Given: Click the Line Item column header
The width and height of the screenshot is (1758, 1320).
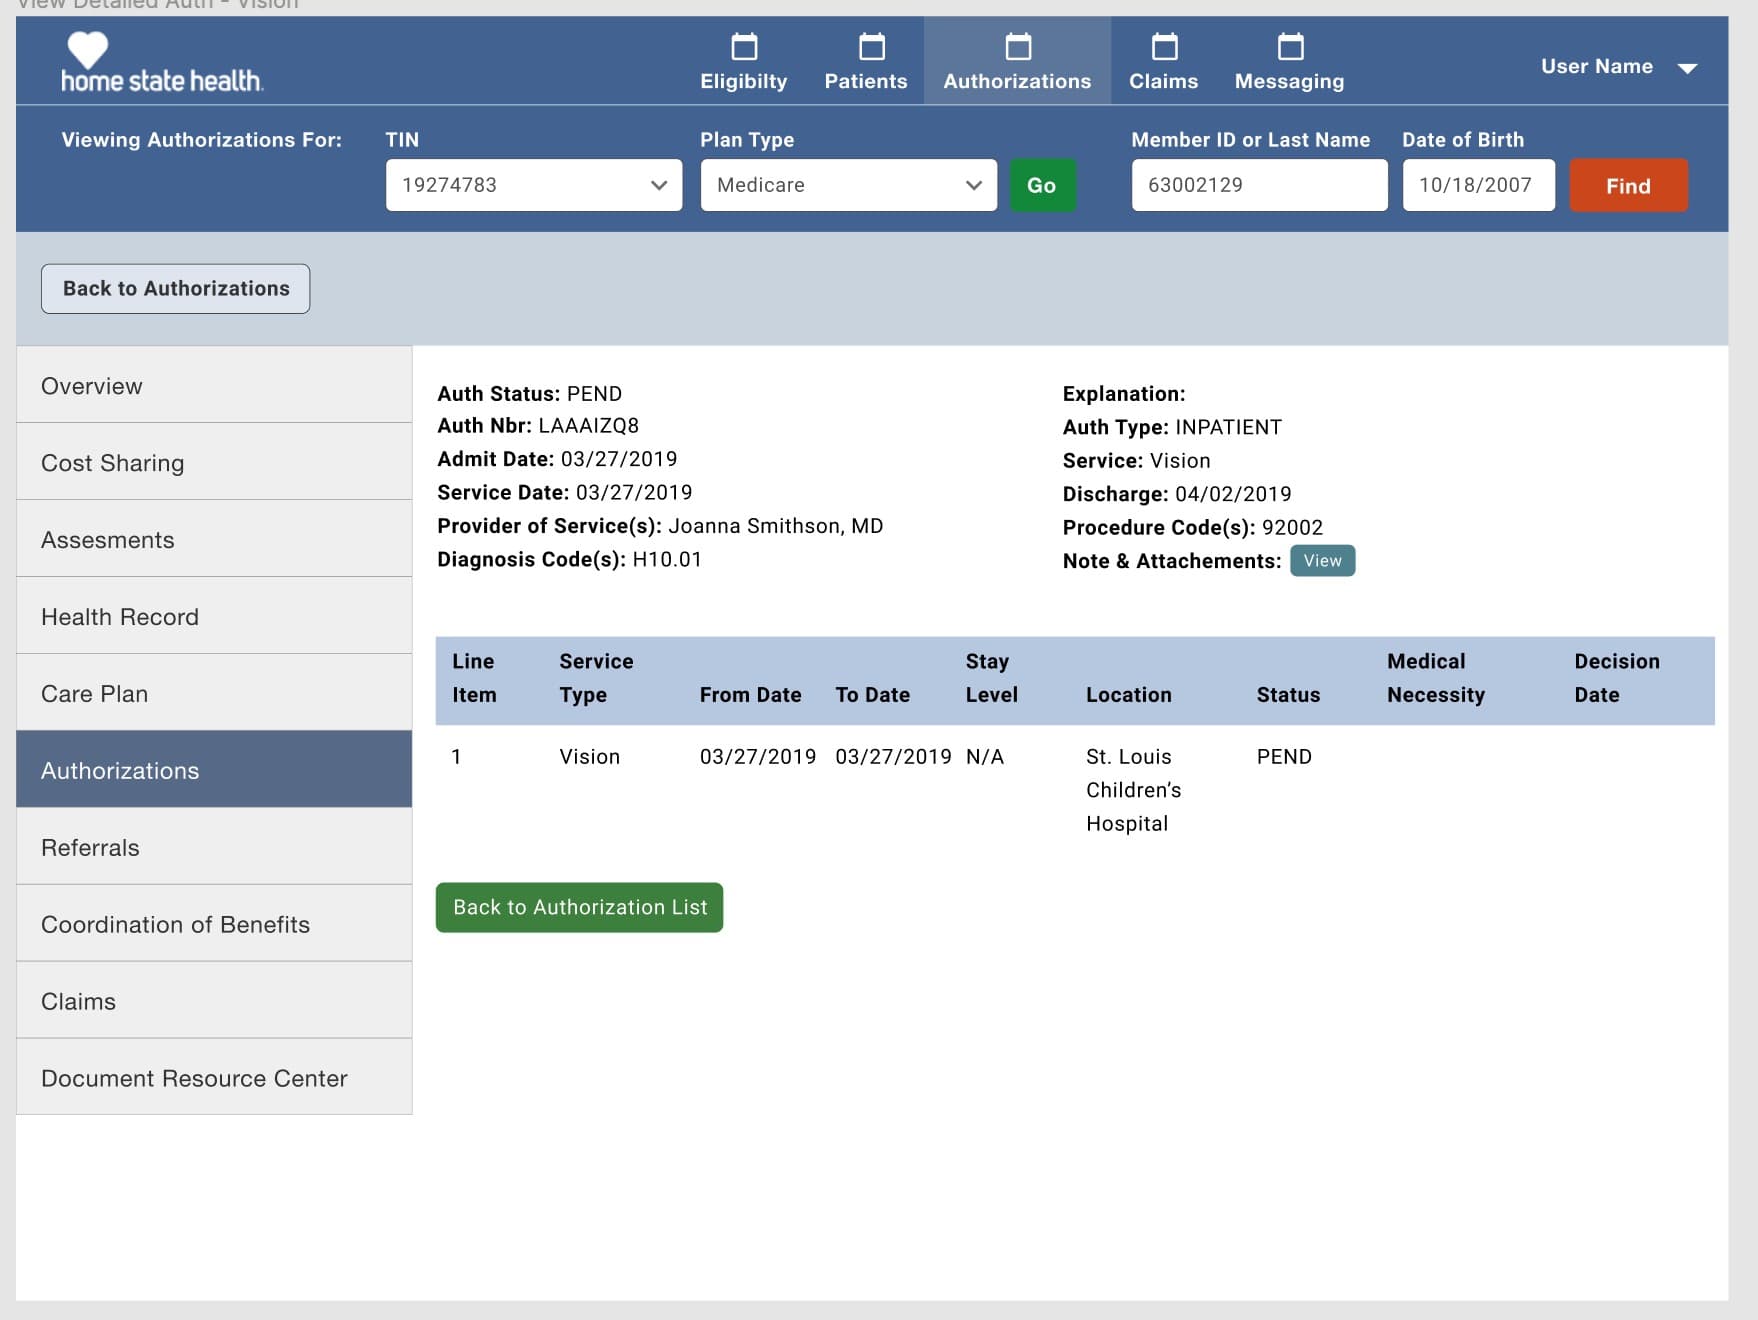Looking at the screenshot, I should point(474,678).
